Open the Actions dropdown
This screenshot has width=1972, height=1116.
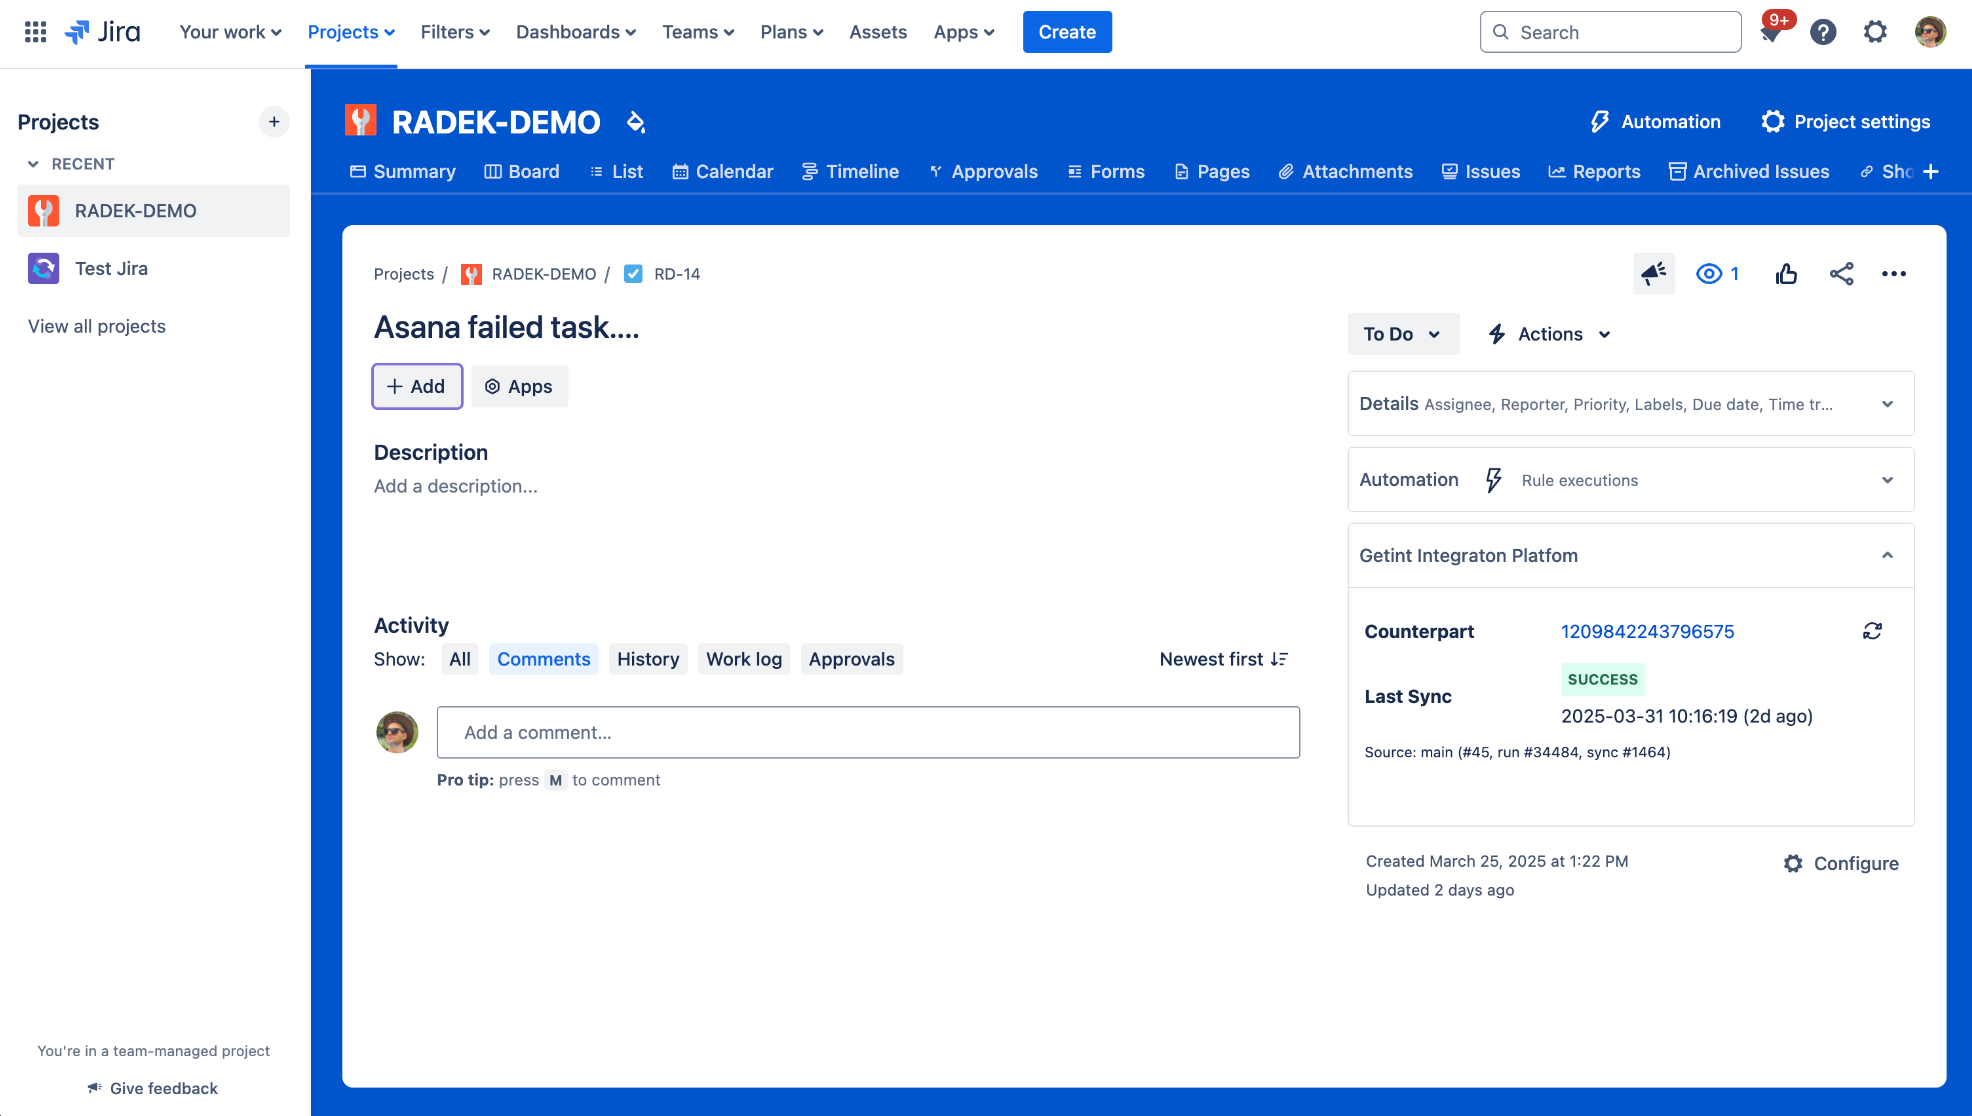point(1549,334)
